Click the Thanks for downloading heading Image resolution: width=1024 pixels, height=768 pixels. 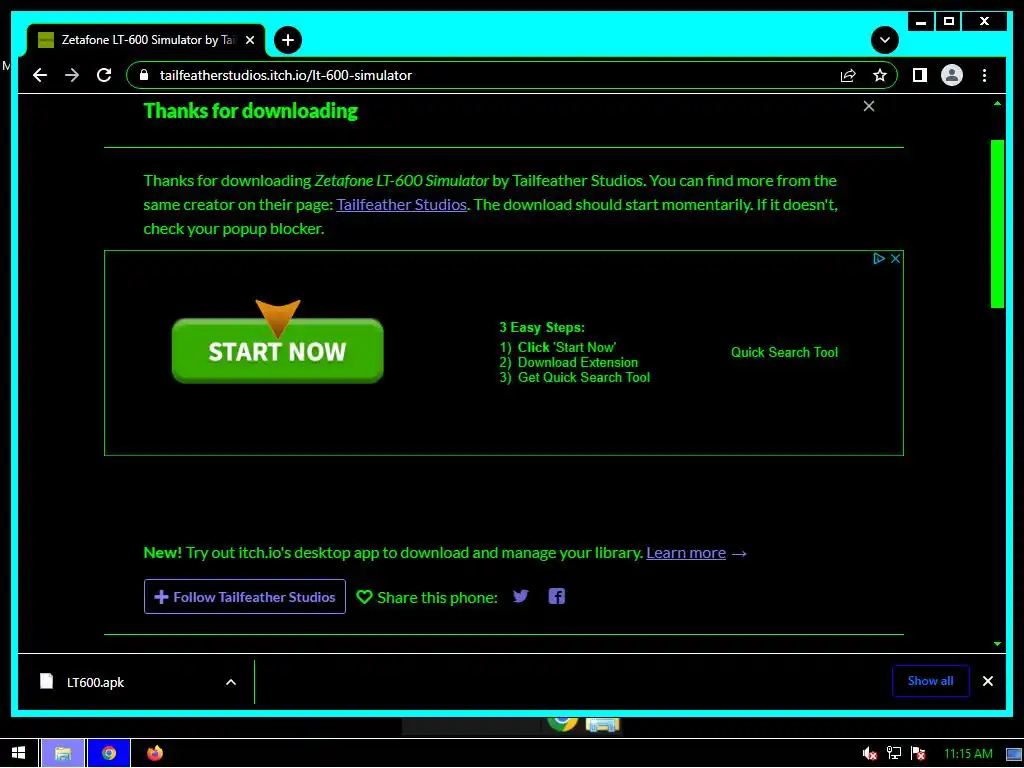pos(251,110)
